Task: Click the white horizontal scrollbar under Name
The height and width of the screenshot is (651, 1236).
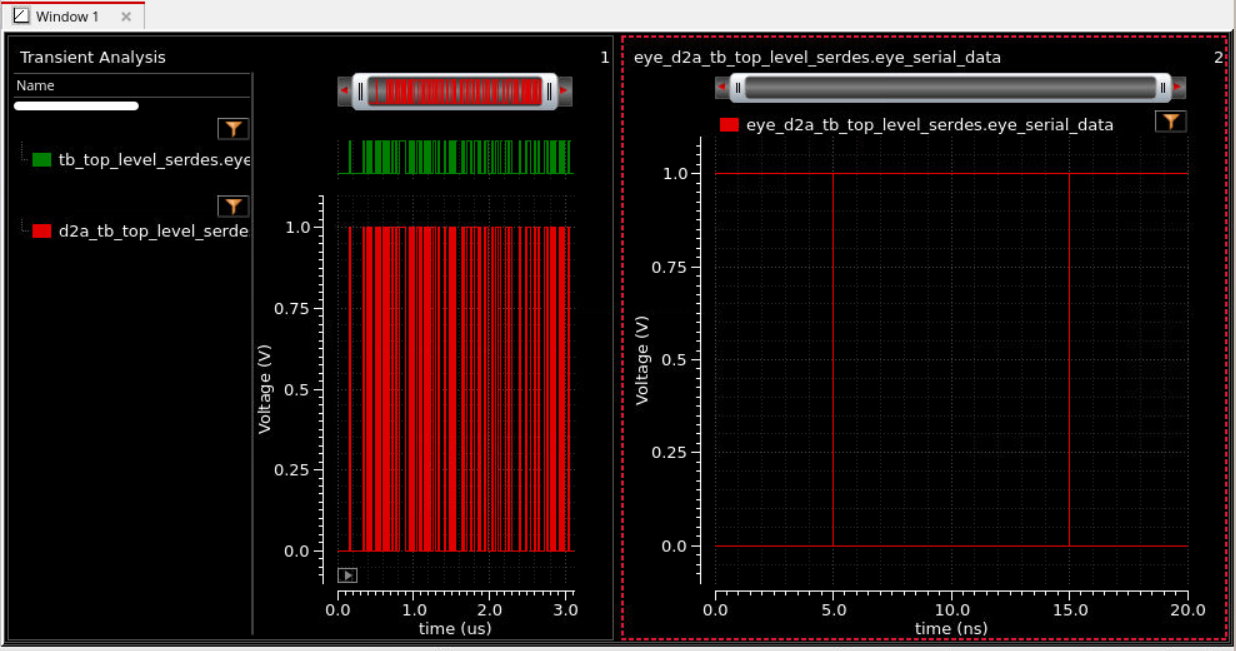Action: (76, 105)
